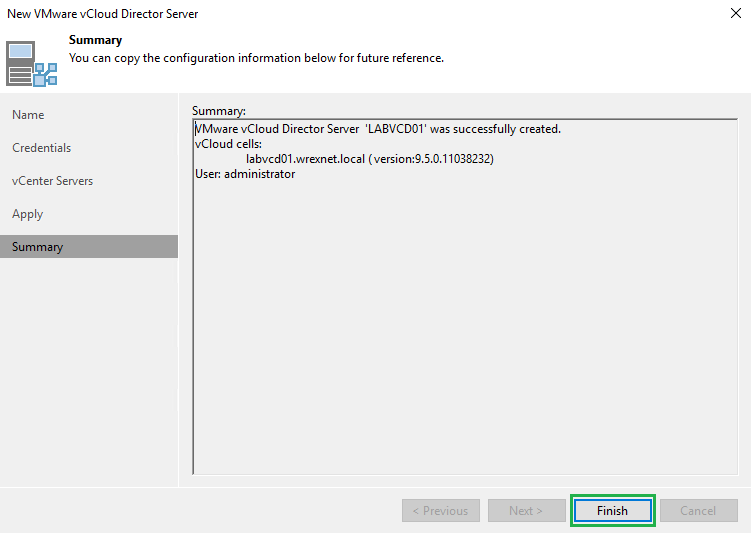The width and height of the screenshot is (751, 533).
Task: Click the 'Summary:' label above text box
Action: pyautogui.click(x=218, y=110)
